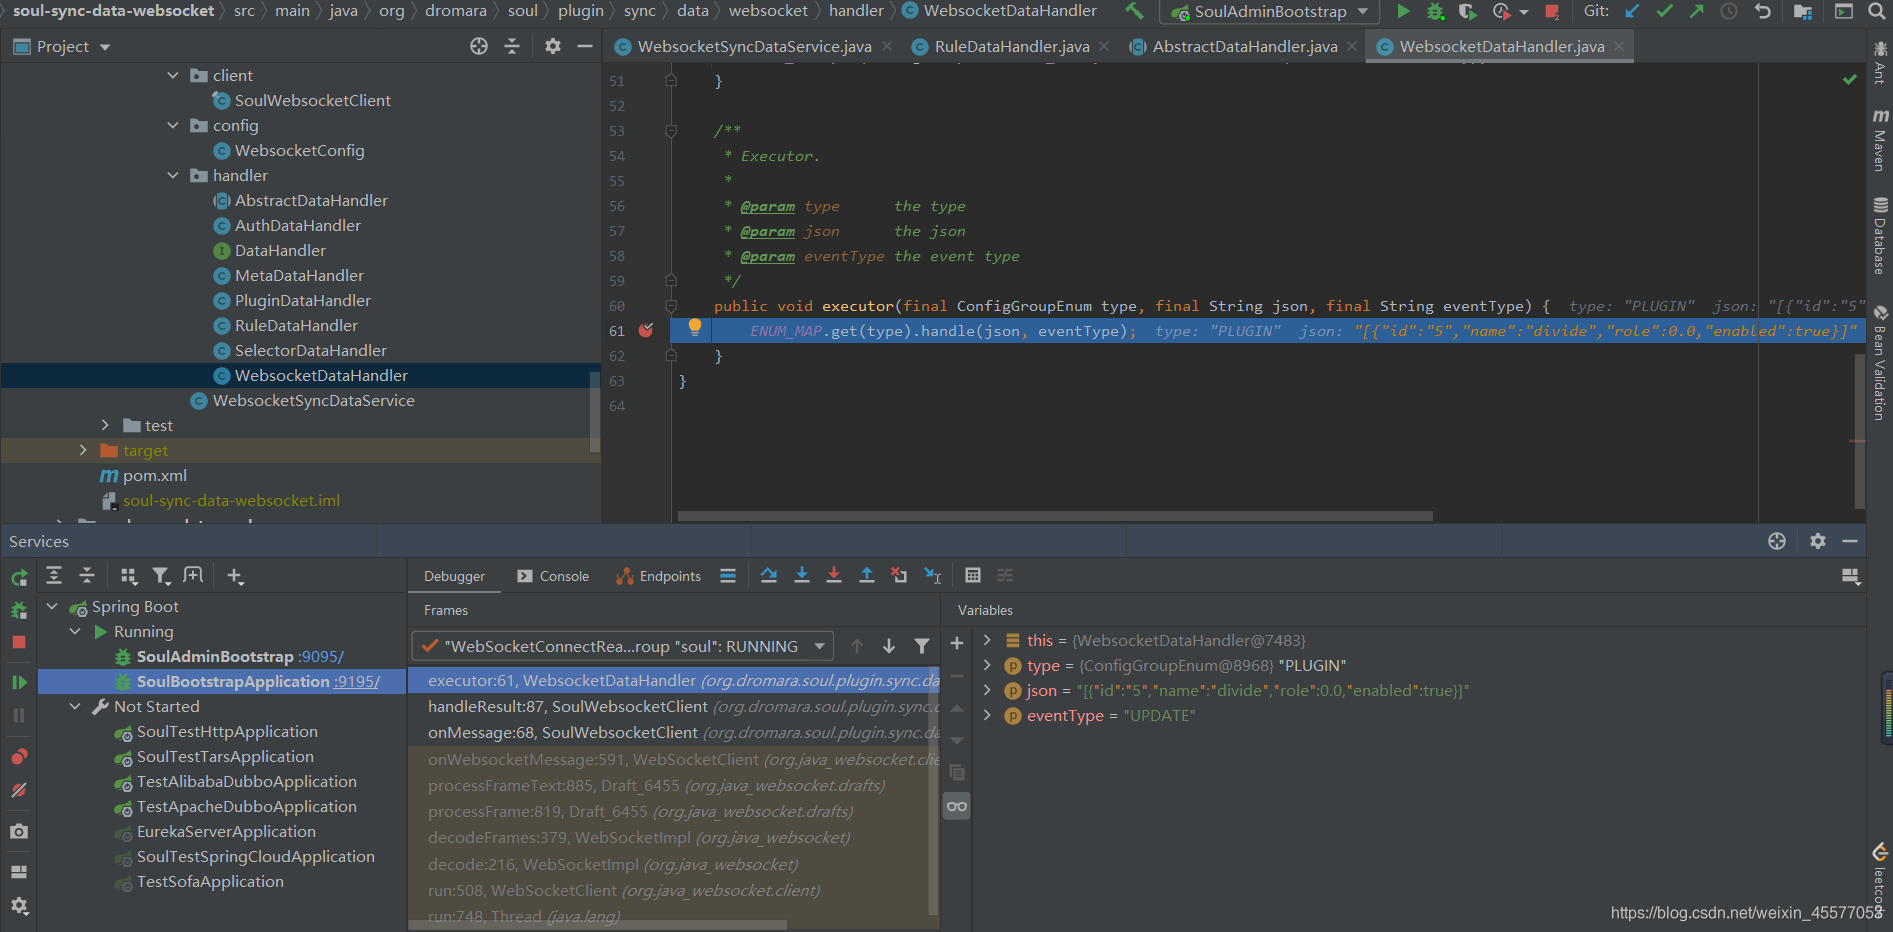Collapse the handler folder
Image resolution: width=1893 pixels, height=932 pixels.
click(173, 175)
